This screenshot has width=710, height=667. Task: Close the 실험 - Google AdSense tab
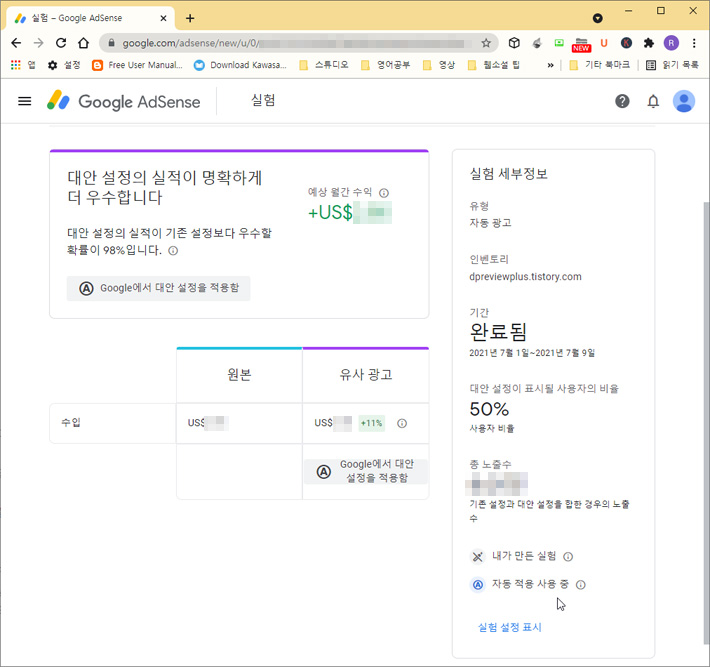point(163,18)
